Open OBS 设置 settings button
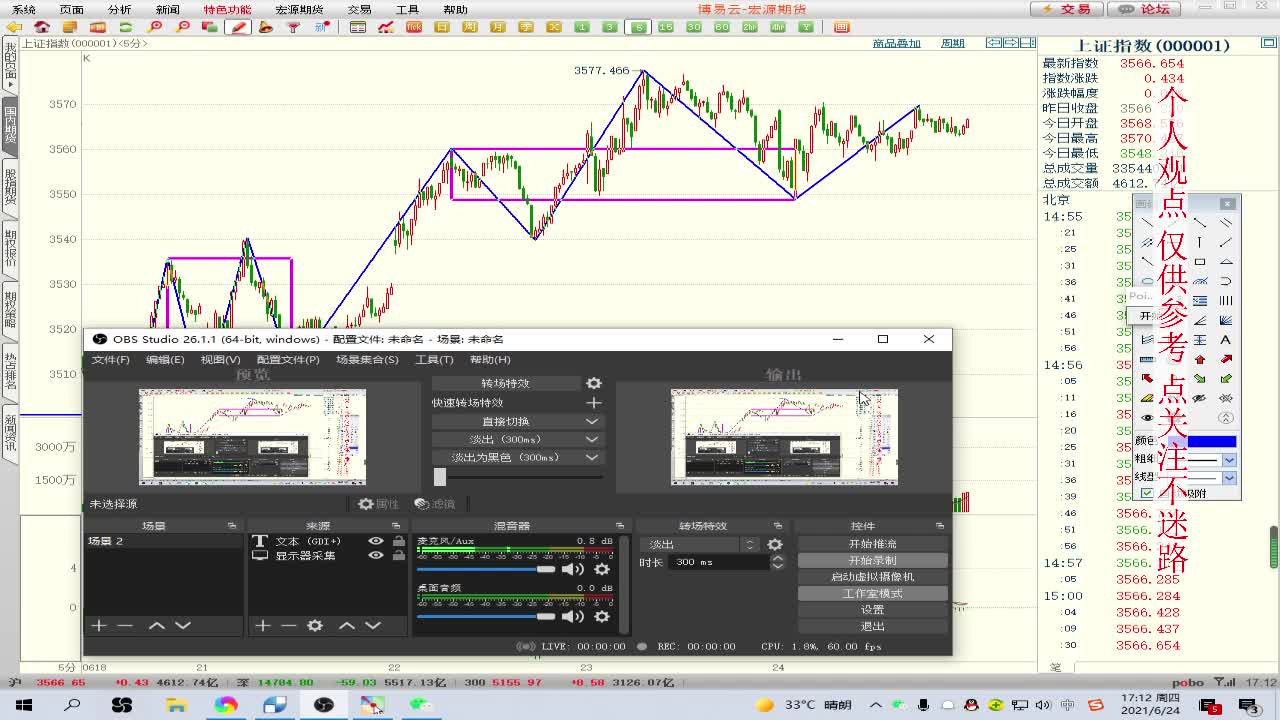Image resolution: width=1280 pixels, height=720 pixels. pyautogui.click(x=873, y=609)
